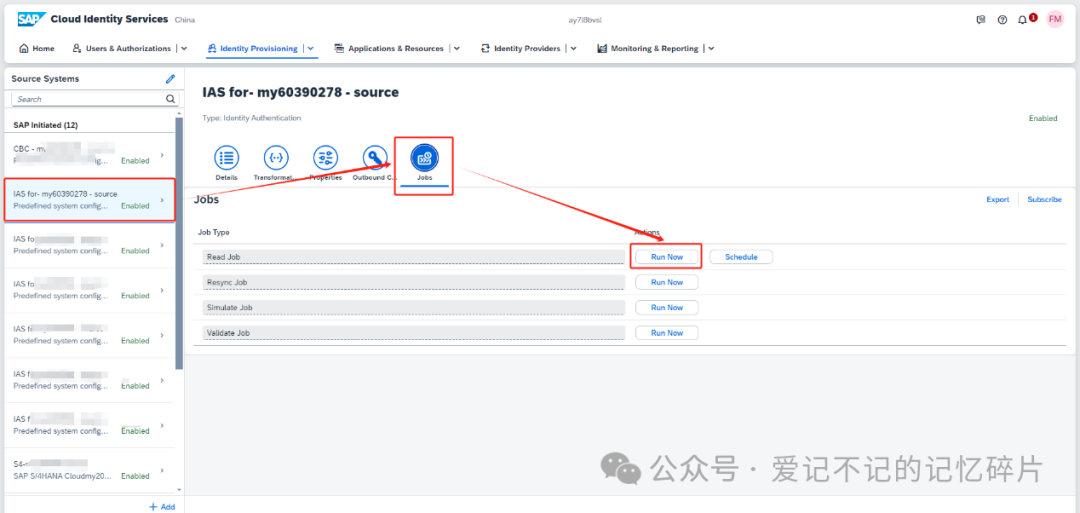Click the Subscribe link
1080x513 pixels.
(1044, 200)
